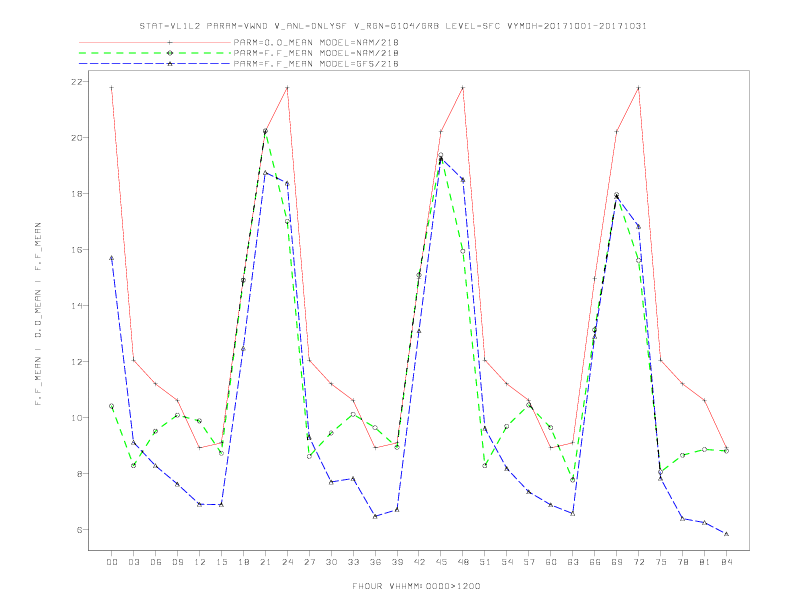792x612 pixels.
Task: Click x-axis forecast hour label 24
Action: coord(287,562)
